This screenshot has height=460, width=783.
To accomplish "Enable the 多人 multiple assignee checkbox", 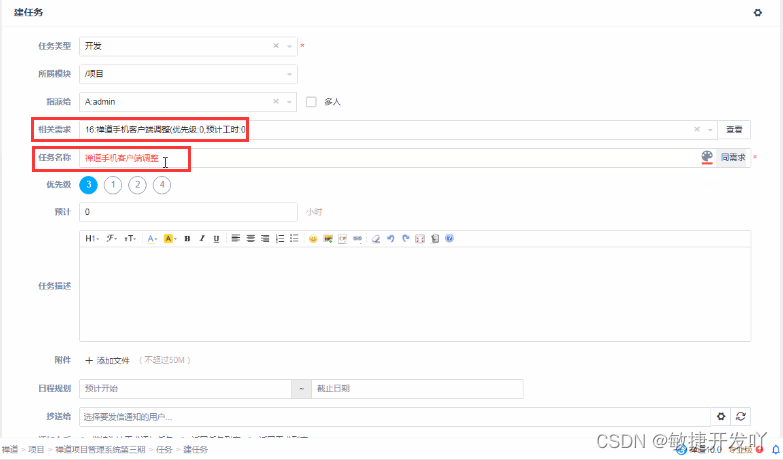I will pos(311,102).
